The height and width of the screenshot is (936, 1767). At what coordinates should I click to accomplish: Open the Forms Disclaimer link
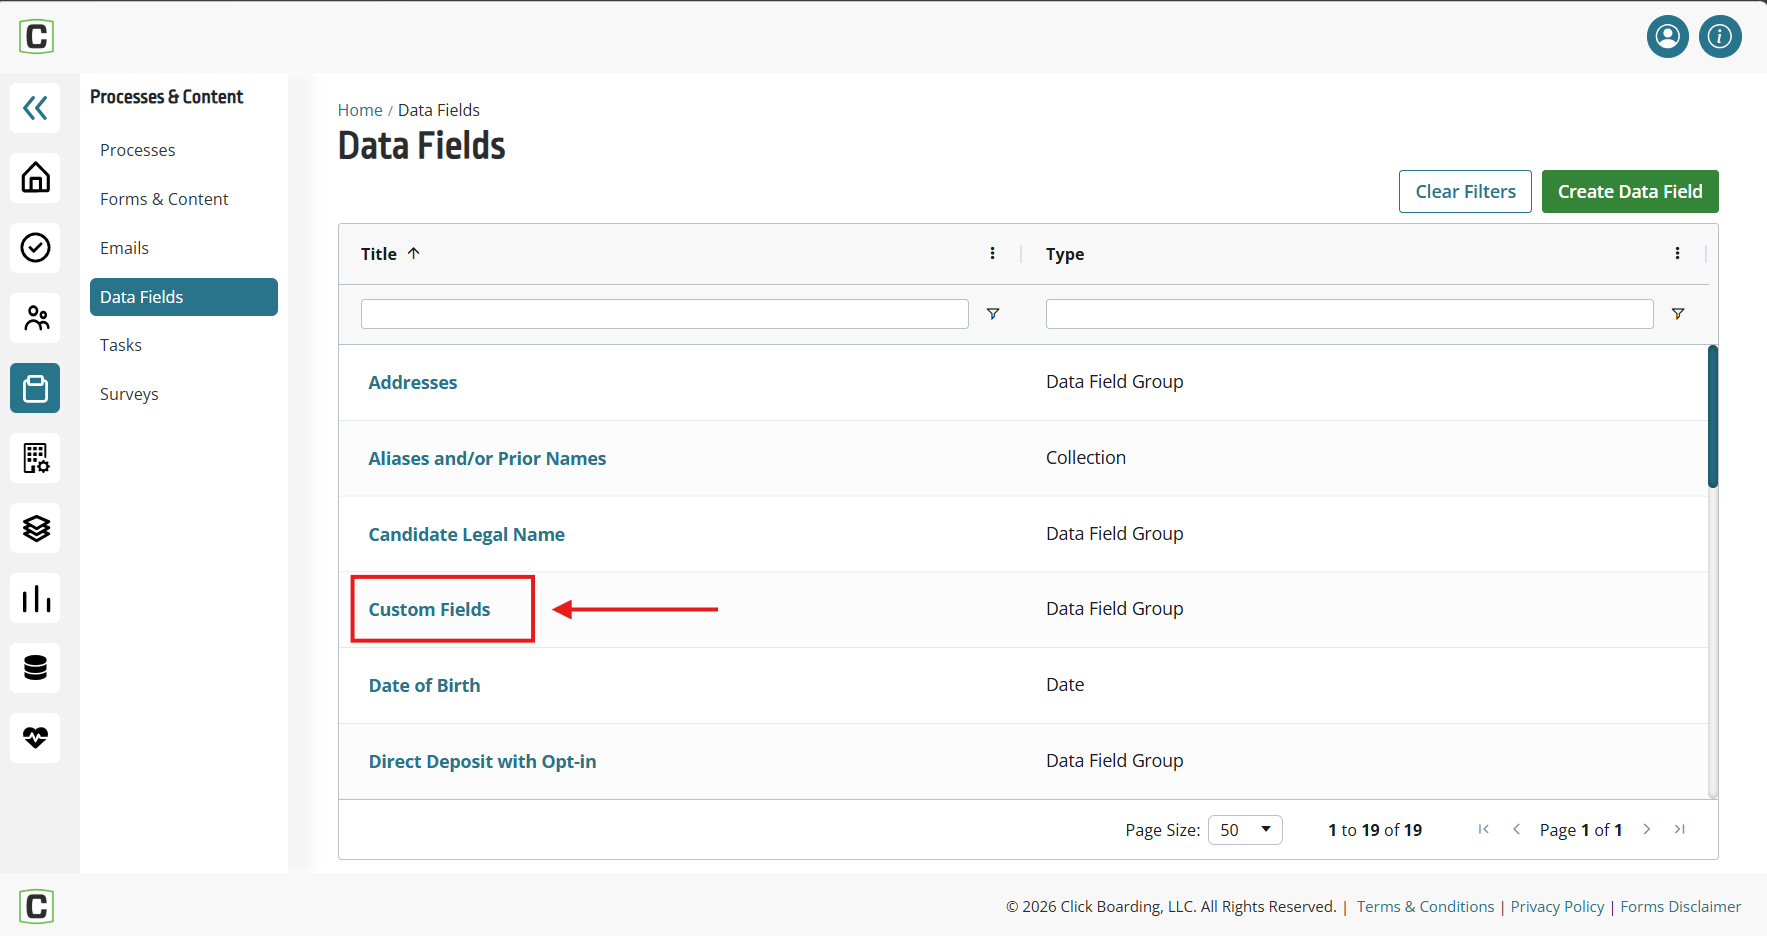pos(1680,906)
